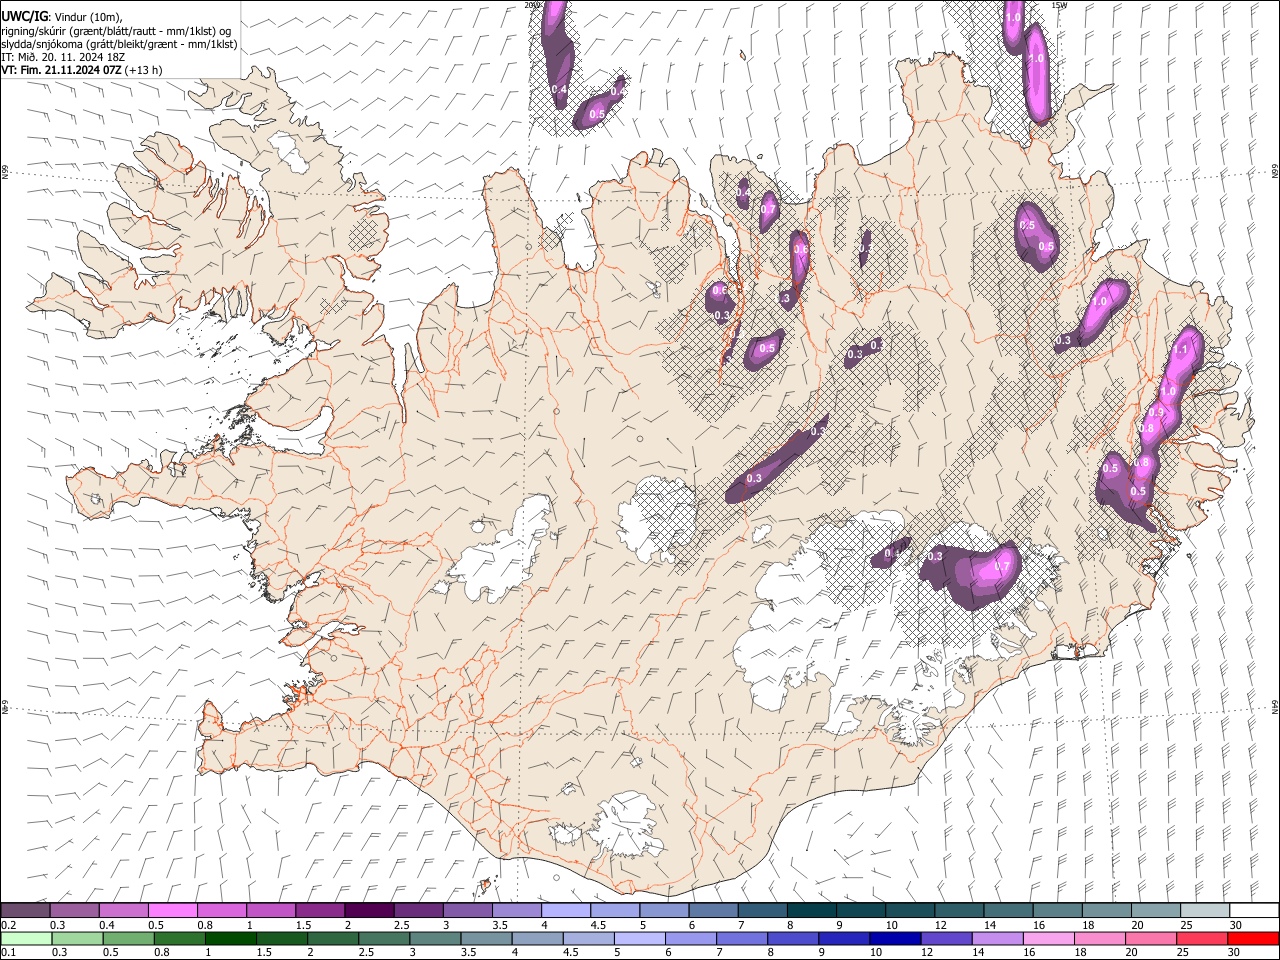Select rain scale pink swatch between 18 and 20
Image resolution: width=1280 pixels, height=960 pixels.
tap(1101, 939)
